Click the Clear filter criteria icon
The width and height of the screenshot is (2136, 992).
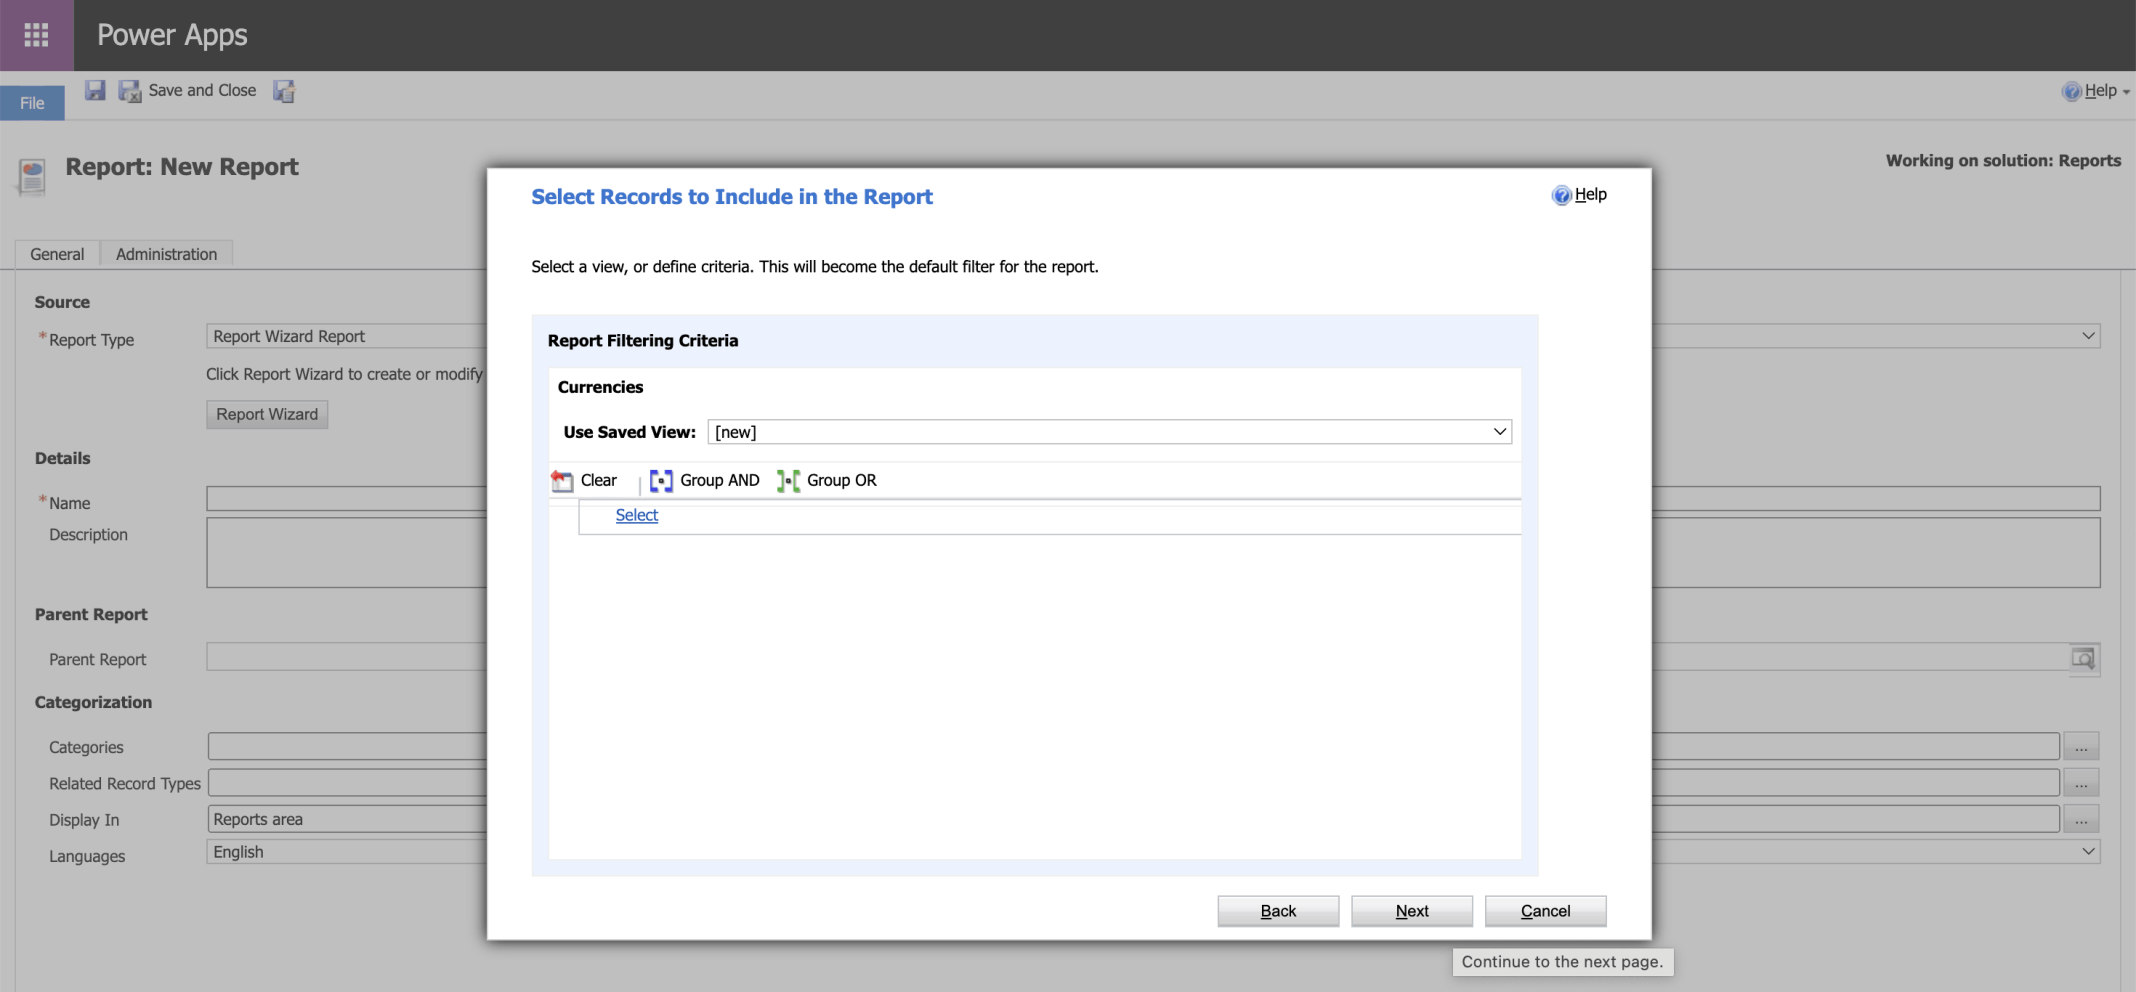(563, 481)
